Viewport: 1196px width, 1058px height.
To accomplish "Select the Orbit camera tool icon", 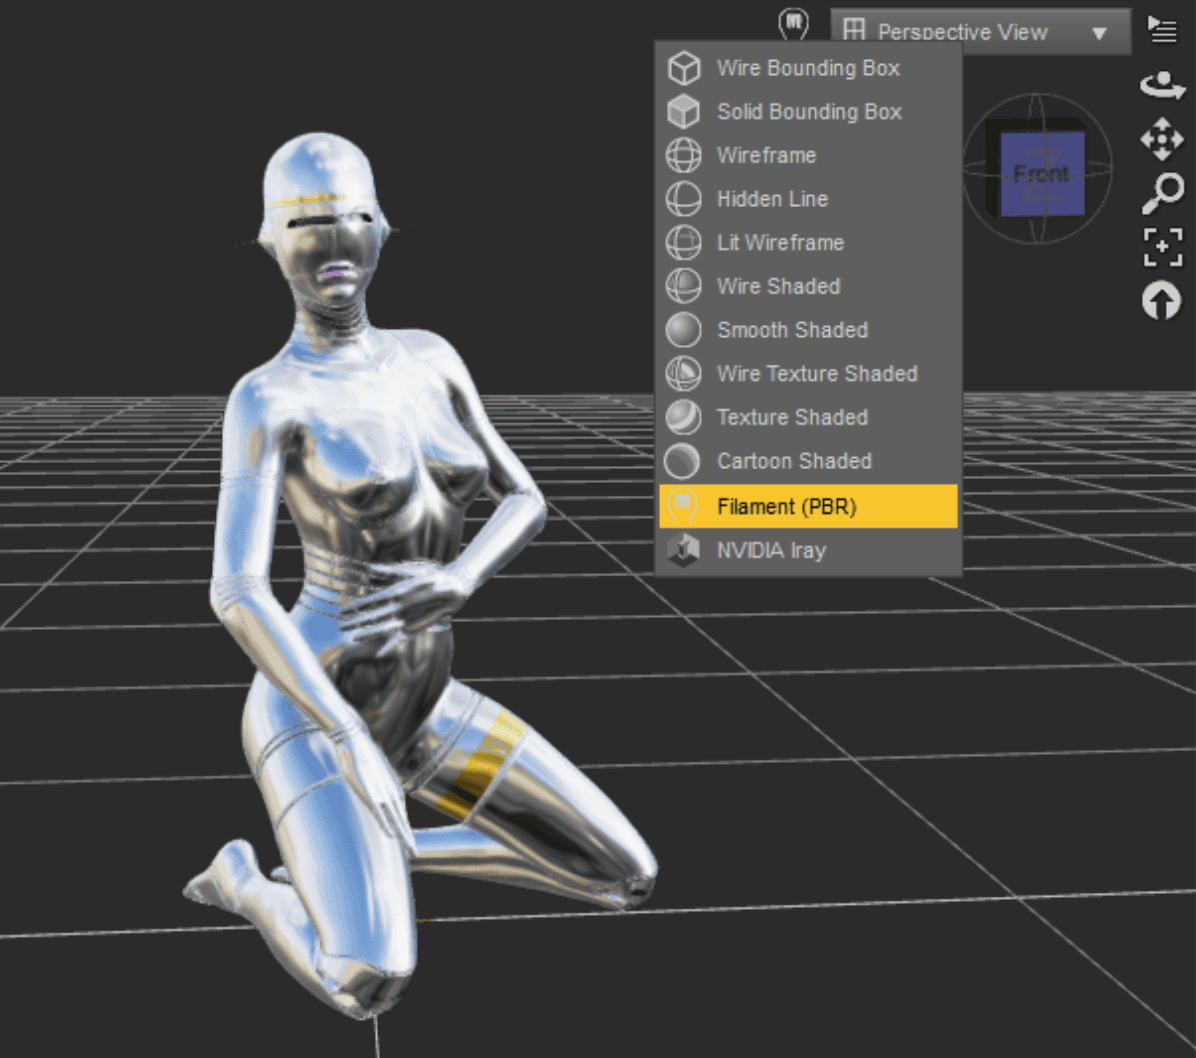I will coord(1162,86).
